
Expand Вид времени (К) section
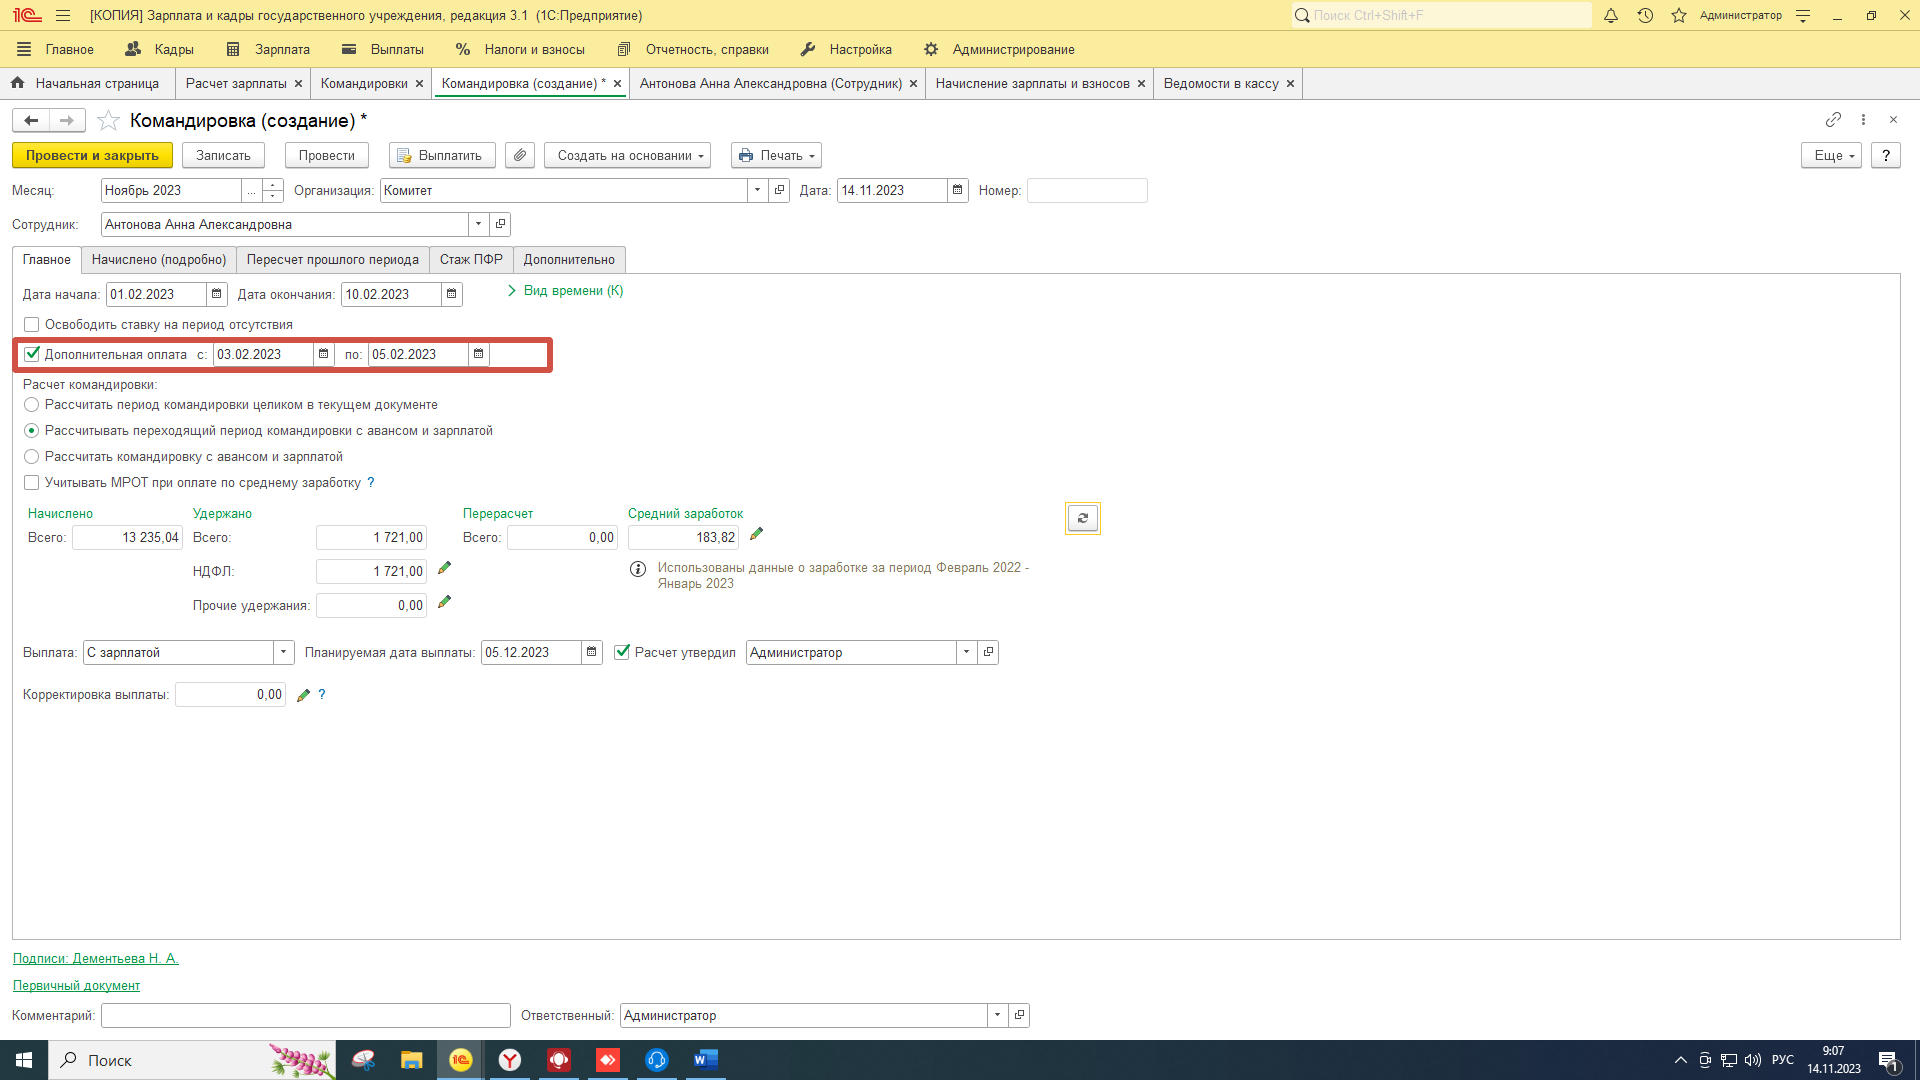pyautogui.click(x=565, y=291)
